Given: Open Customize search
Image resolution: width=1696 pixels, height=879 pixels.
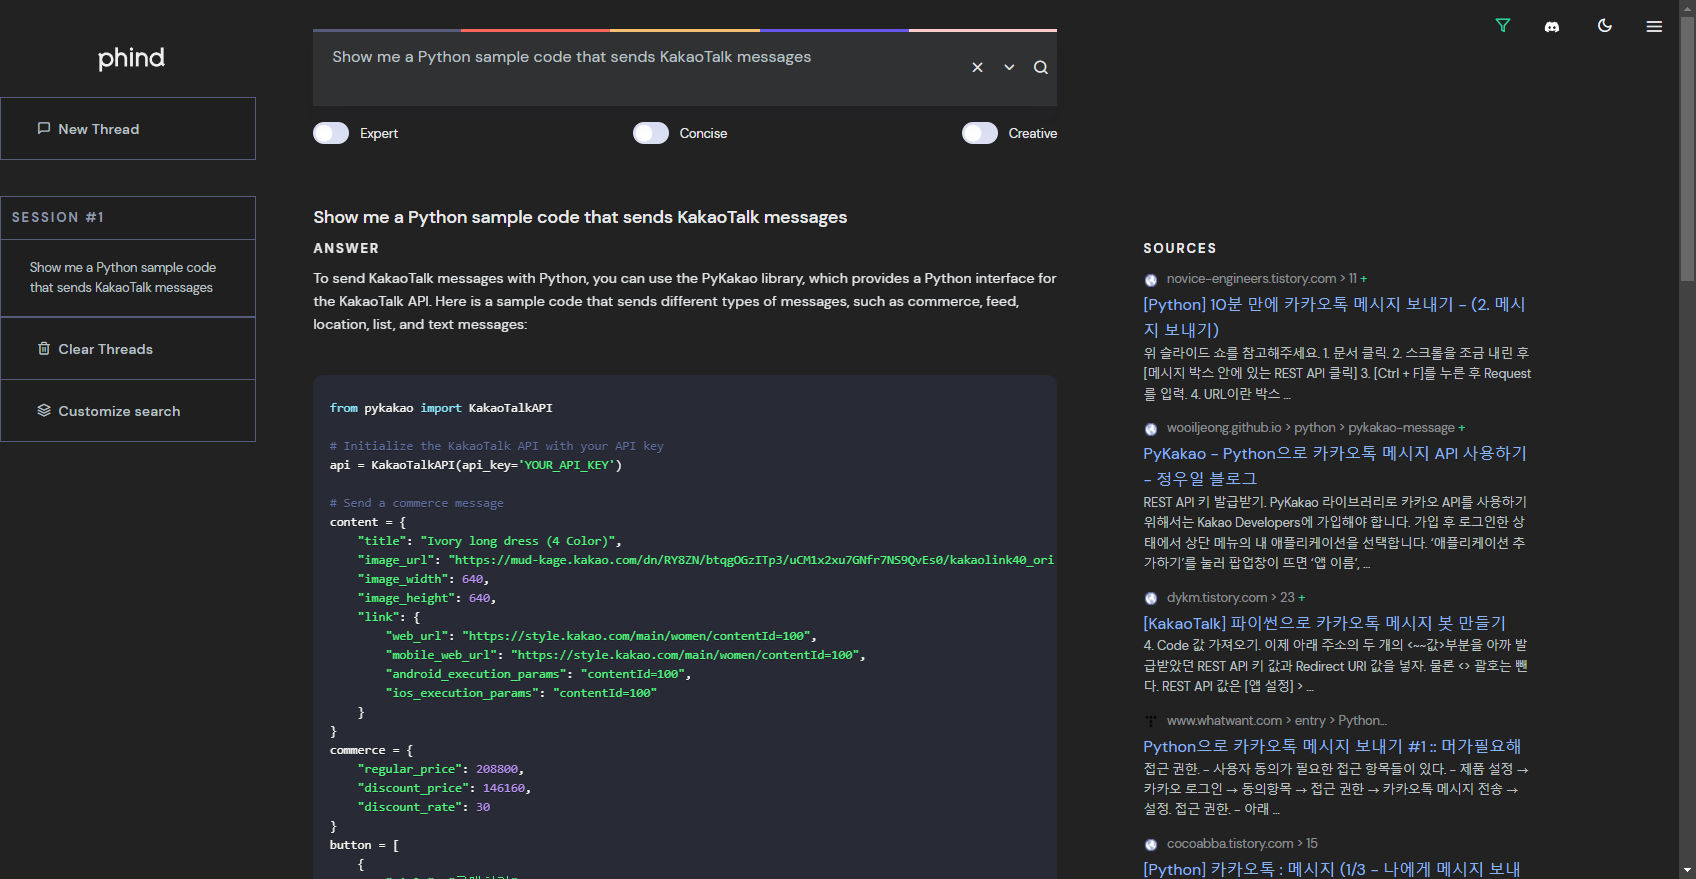Looking at the screenshot, I should coord(128,411).
